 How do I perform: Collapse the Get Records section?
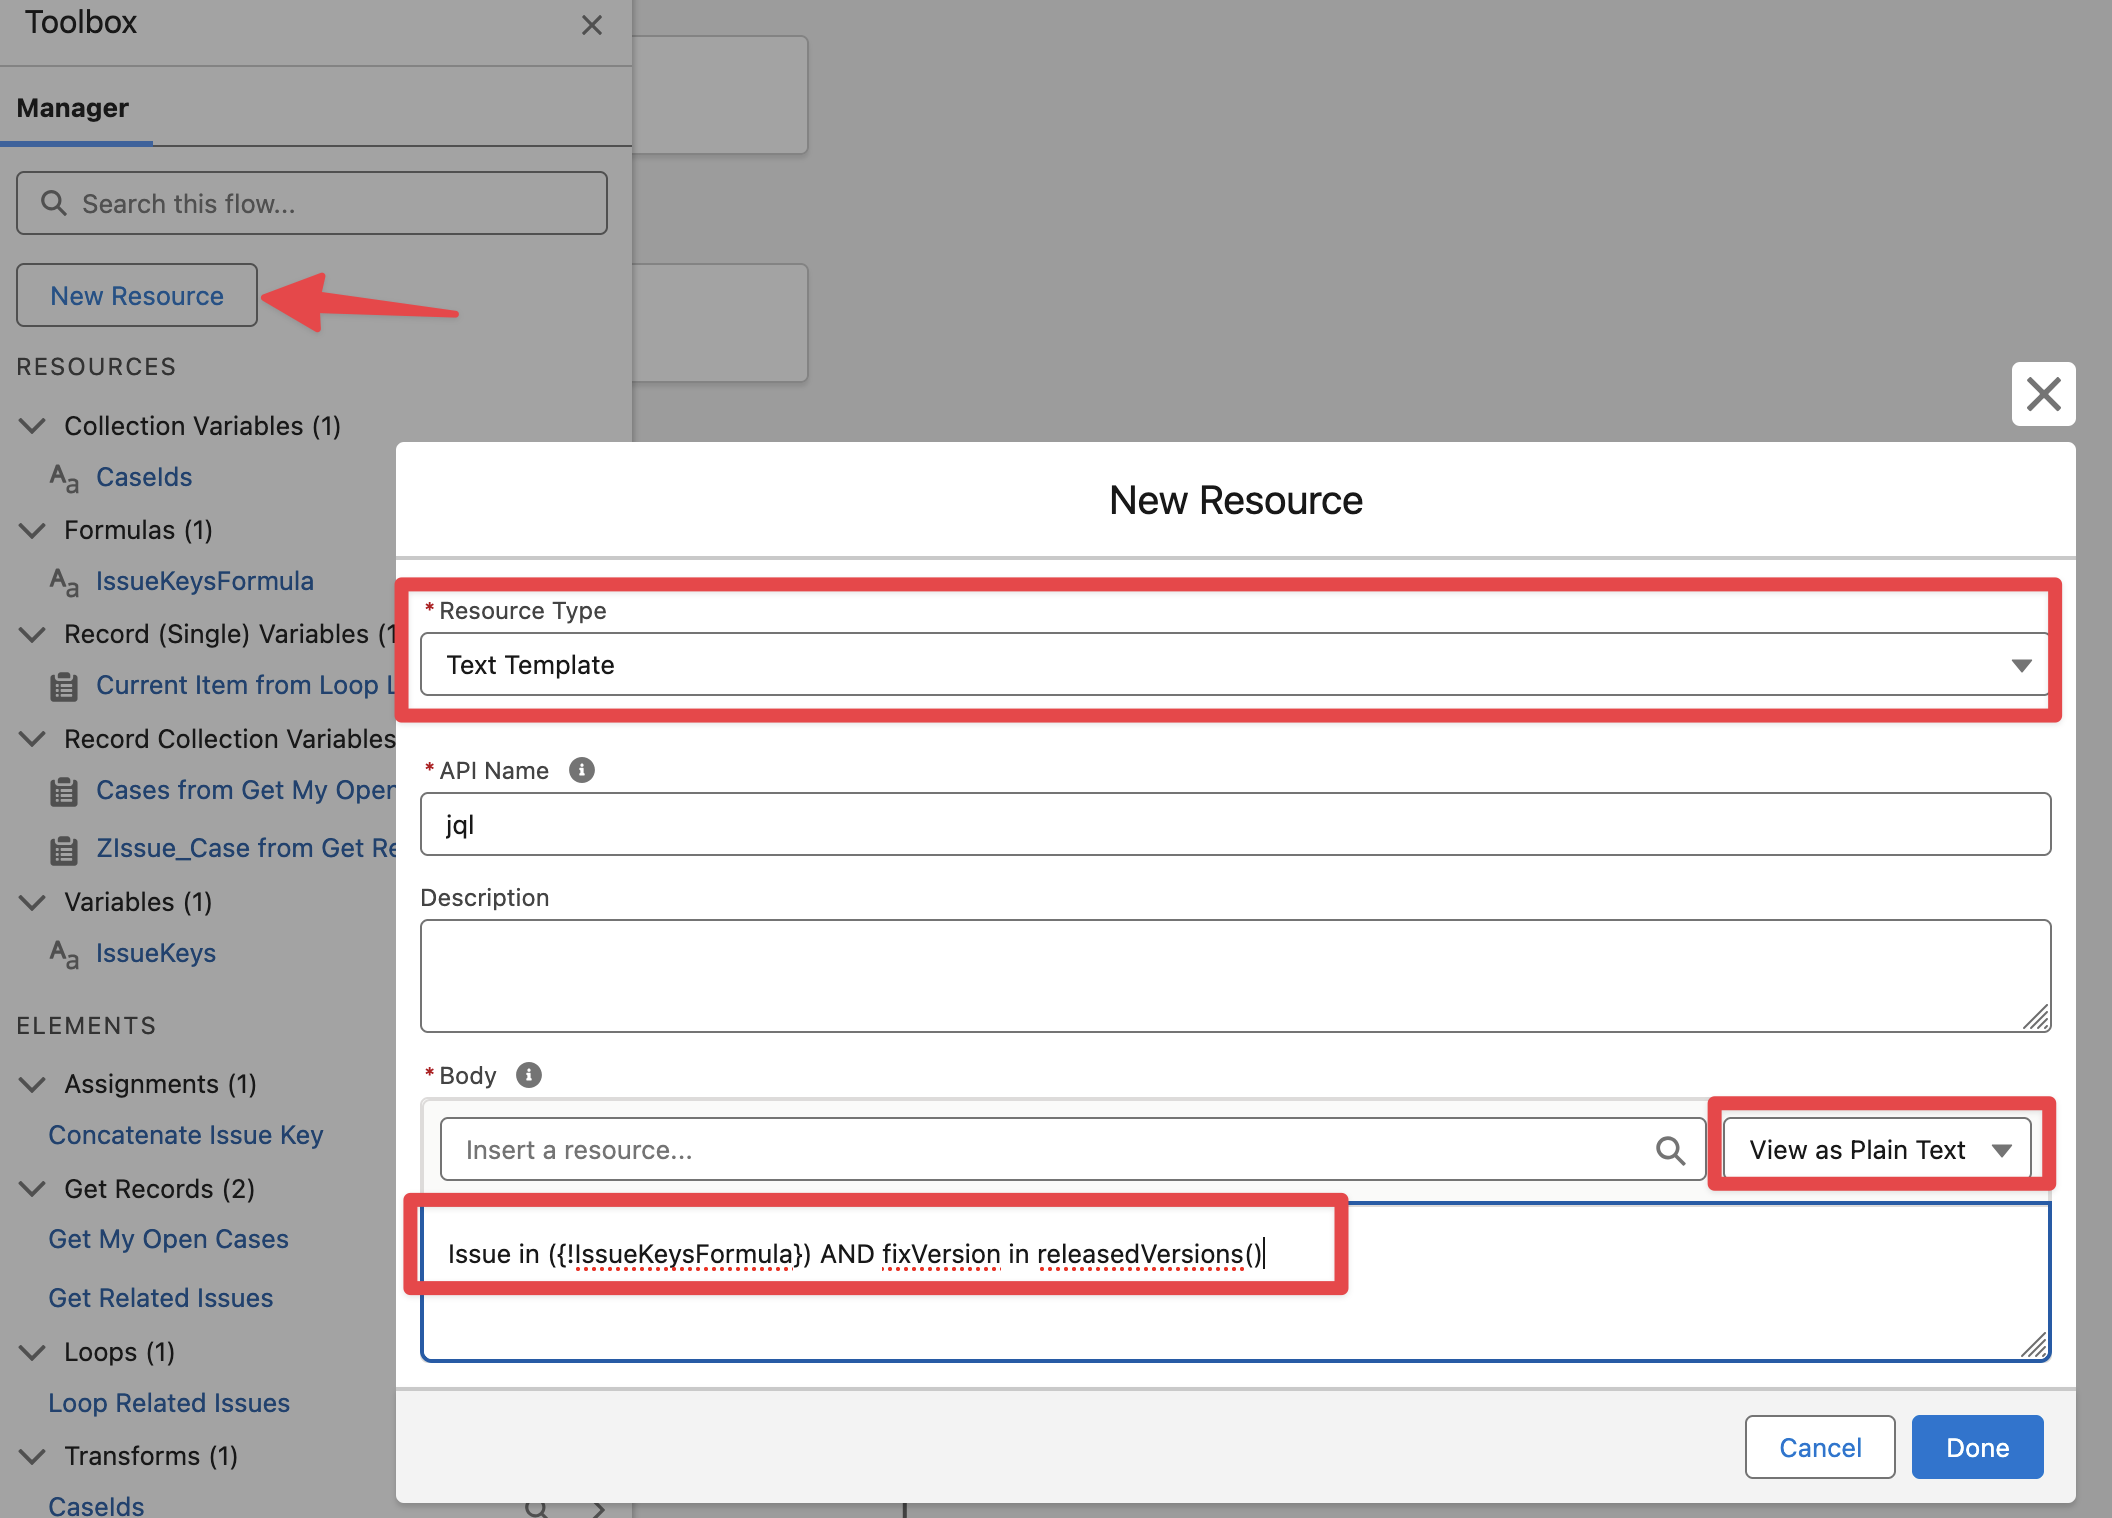tap(32, 1189)
